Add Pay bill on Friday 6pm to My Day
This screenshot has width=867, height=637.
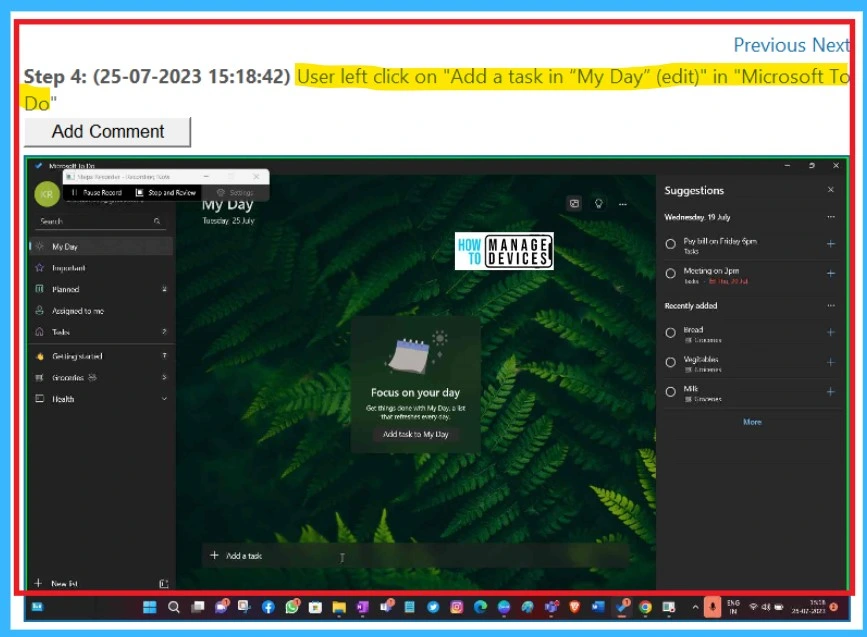coord(831,244)
